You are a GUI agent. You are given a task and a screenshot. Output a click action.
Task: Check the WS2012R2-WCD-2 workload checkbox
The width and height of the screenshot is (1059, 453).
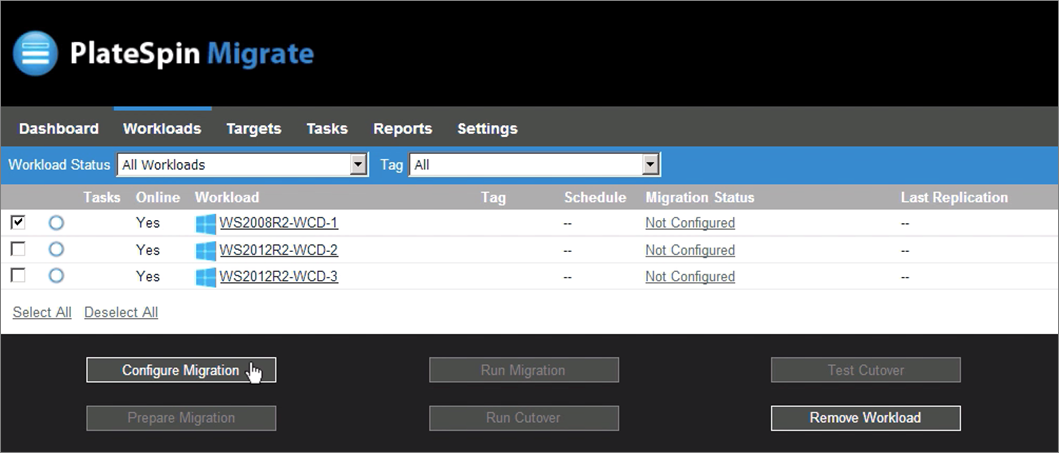[x=18, y=249]
